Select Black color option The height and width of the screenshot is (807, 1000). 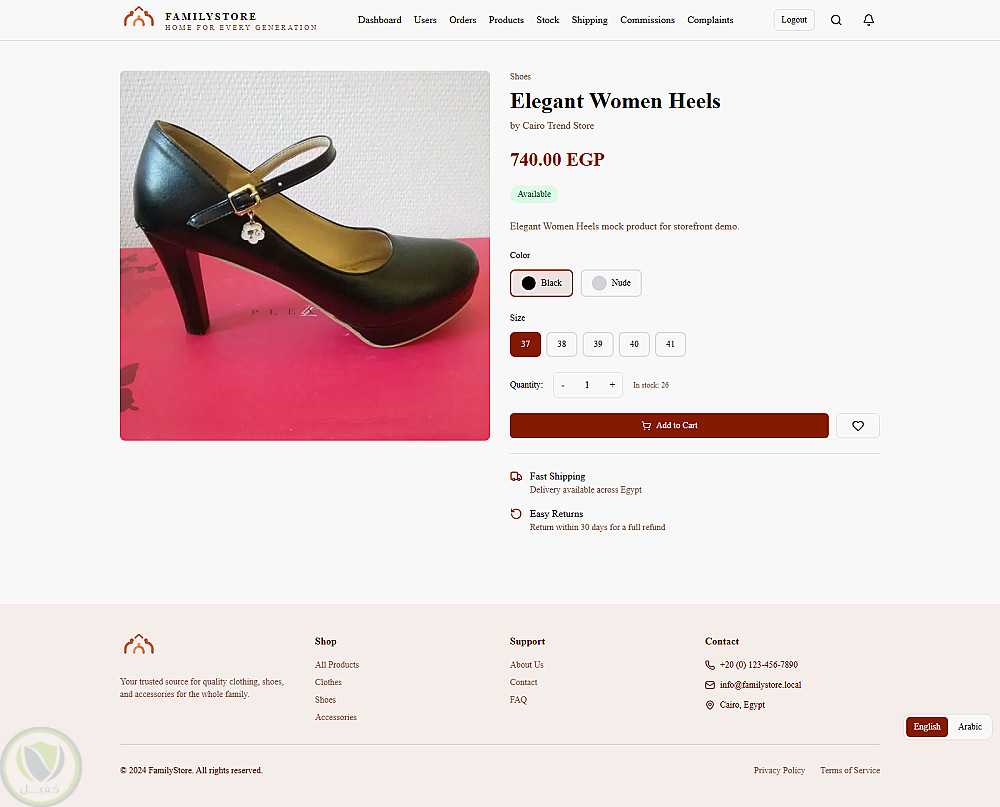tap(541, 283)
